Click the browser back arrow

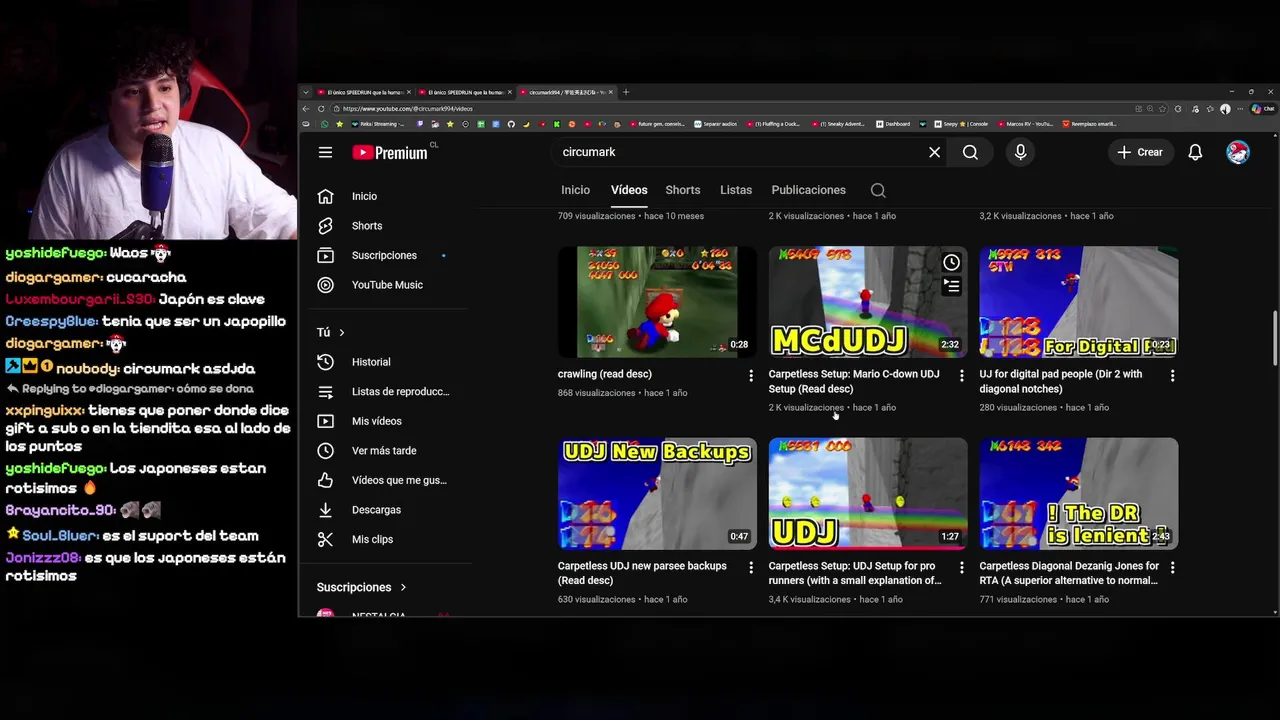pos(307,108)
